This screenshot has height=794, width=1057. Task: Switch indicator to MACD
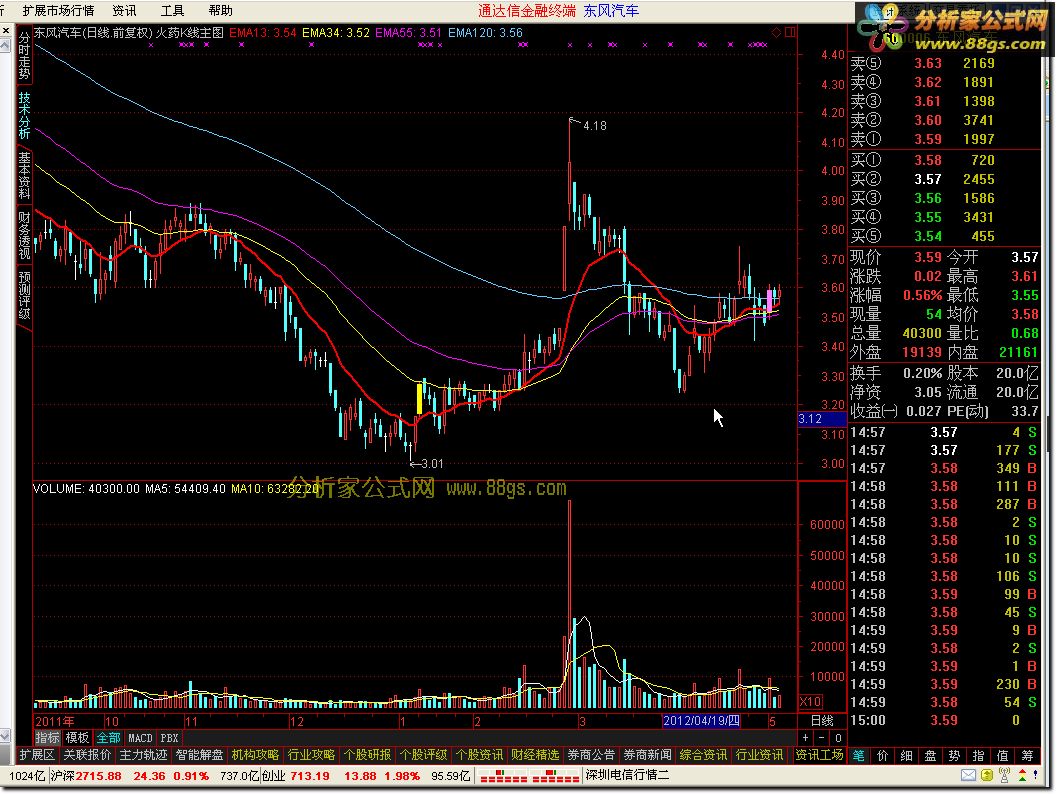(140, 738)
